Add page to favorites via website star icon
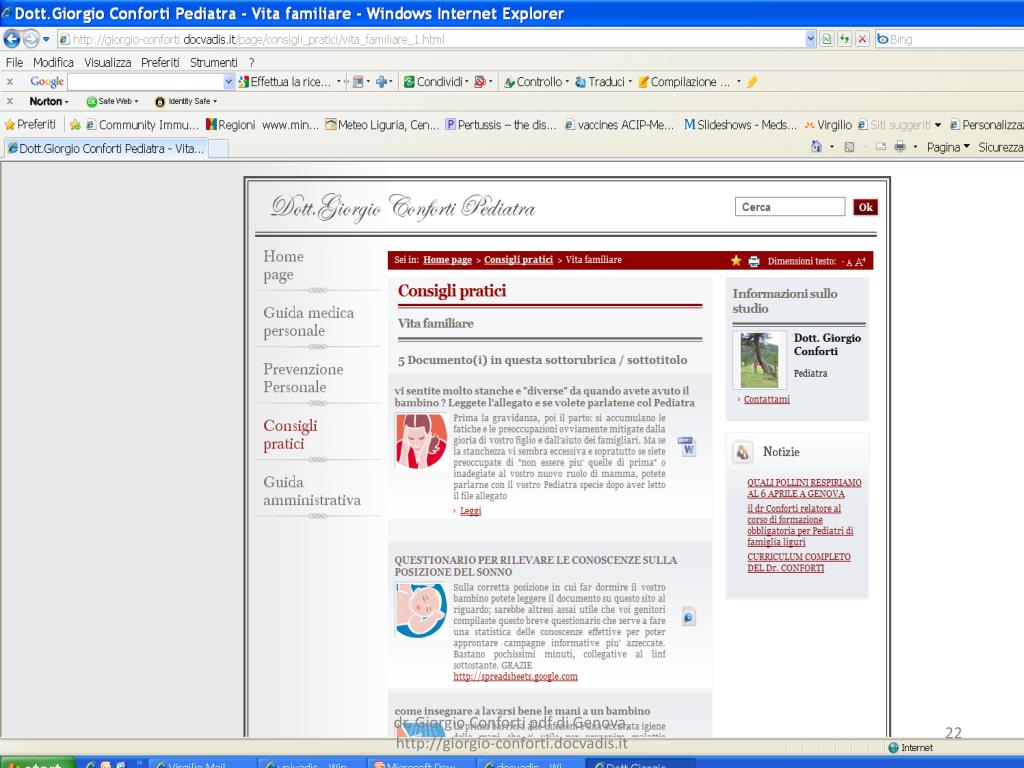Viewport: 1024px width, 768px height. pos(736,261)
